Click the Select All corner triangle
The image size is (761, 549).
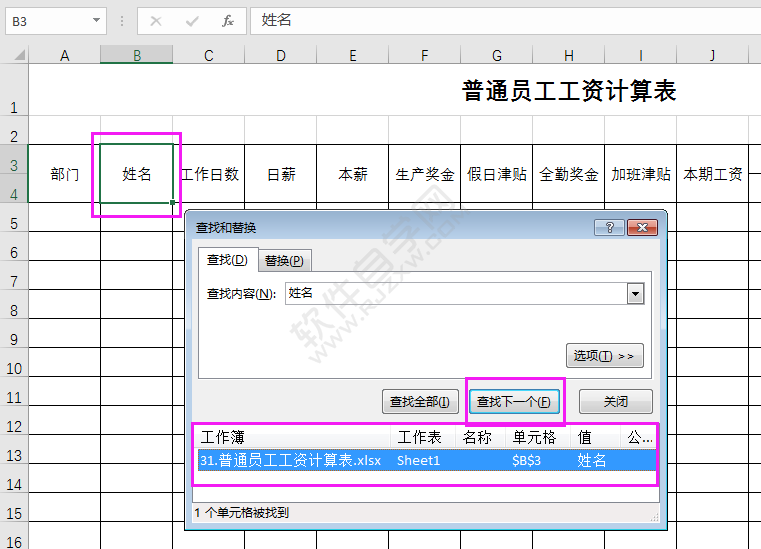click(x=18, y=54)
